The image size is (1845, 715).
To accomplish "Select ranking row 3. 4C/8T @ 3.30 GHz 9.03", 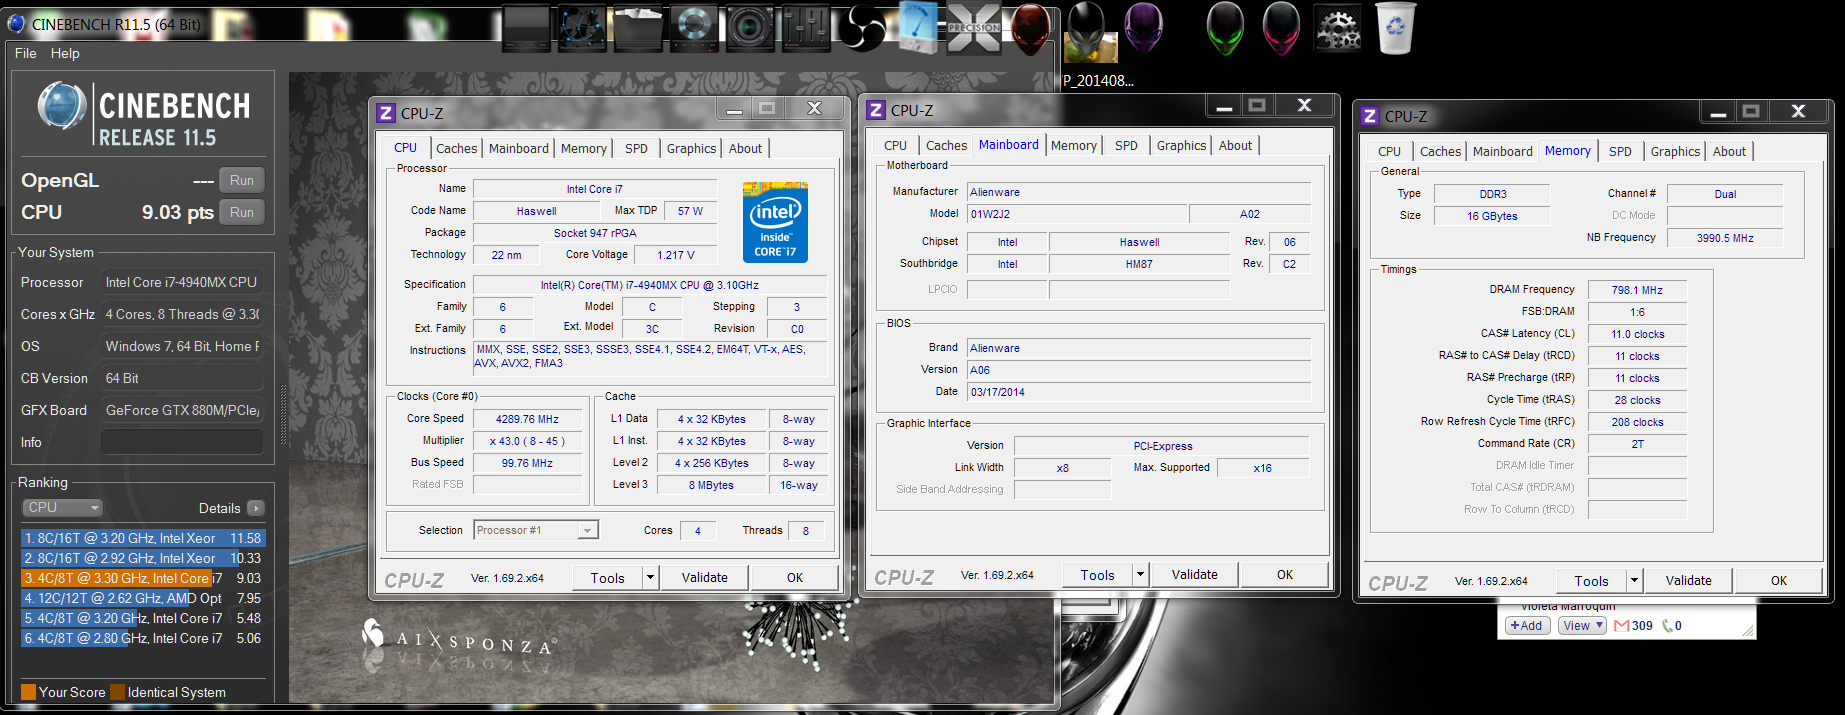I will [x=142, y=578].
